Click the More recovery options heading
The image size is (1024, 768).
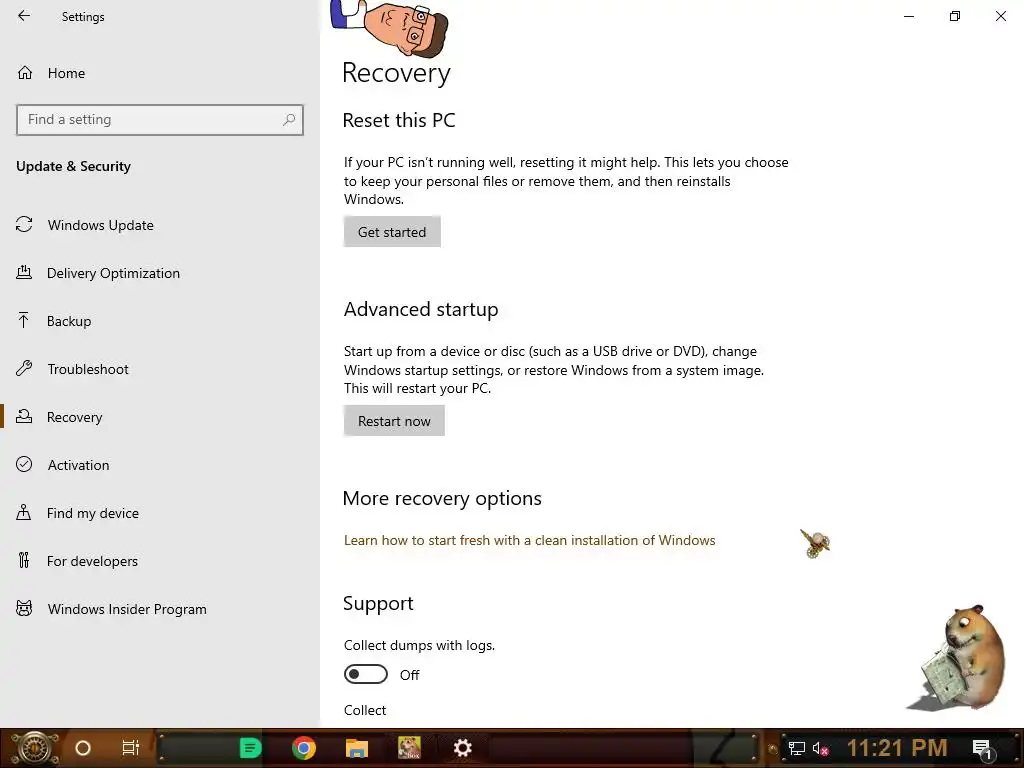(442, 498)
